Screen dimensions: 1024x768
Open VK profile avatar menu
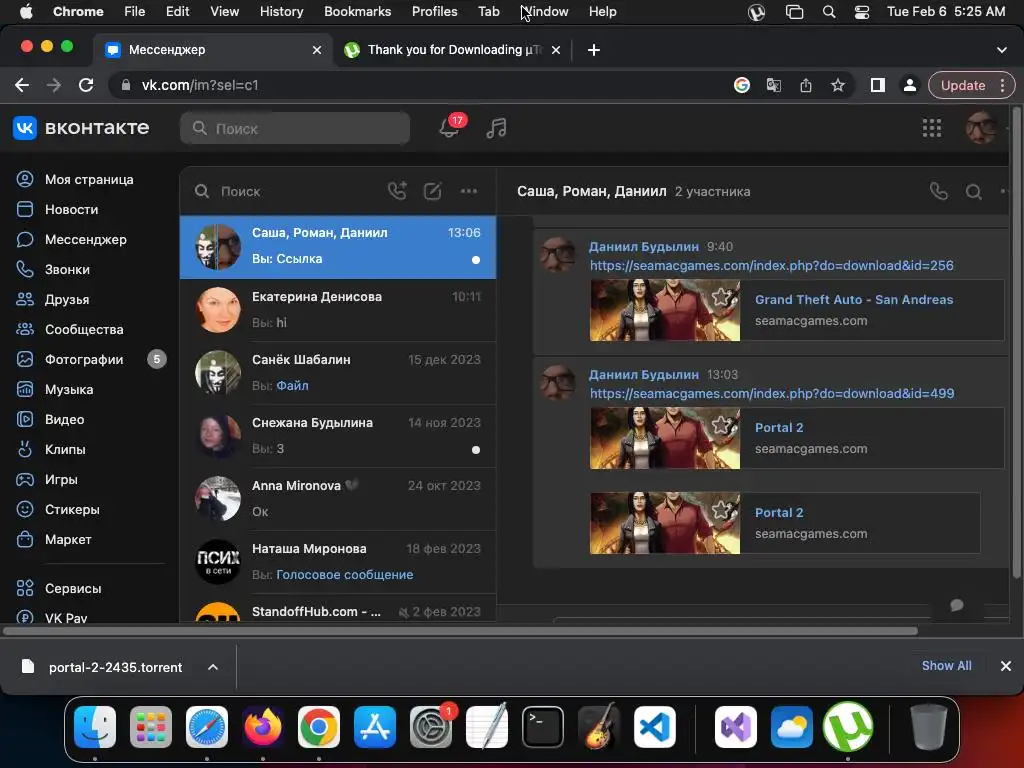click(x=982, y=128)
